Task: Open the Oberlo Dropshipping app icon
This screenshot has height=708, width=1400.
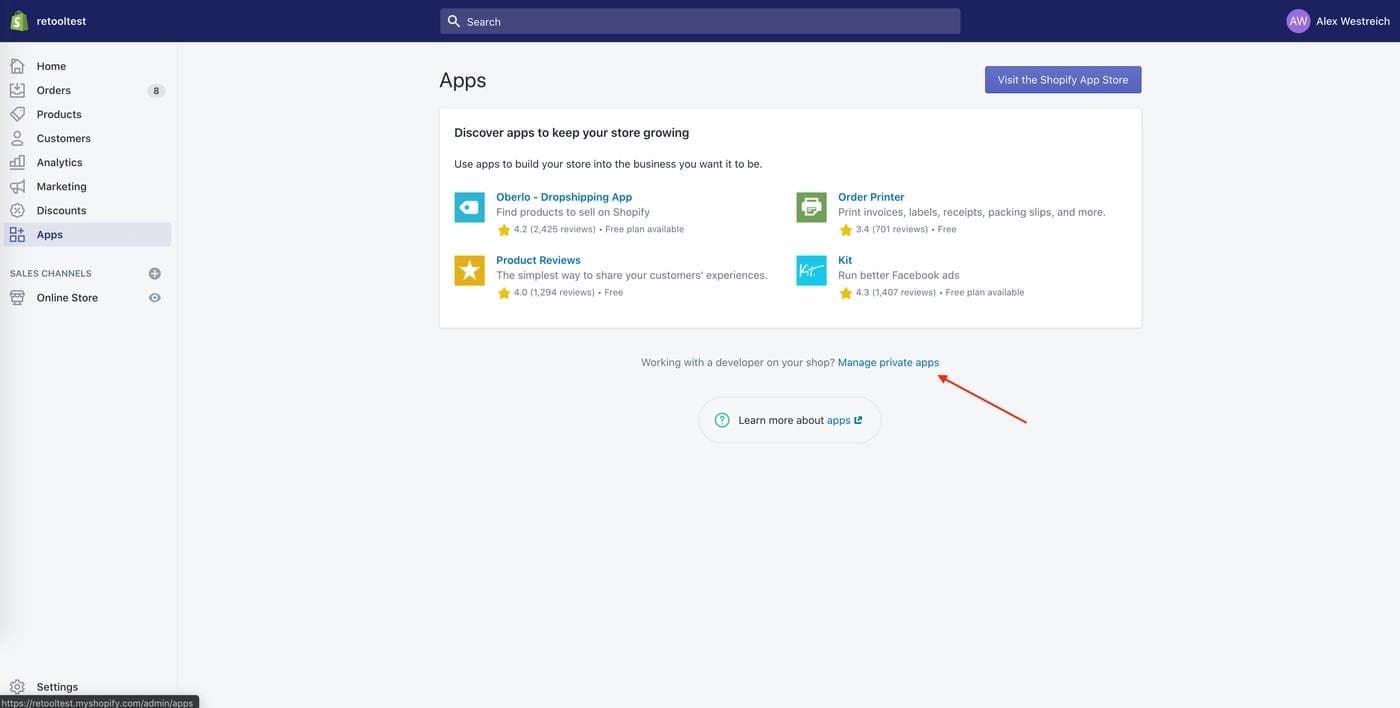Action: [469, 207]
